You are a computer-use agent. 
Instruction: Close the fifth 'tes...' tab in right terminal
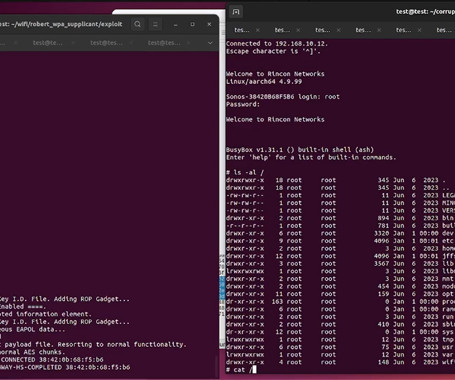[x=419, y=30]
